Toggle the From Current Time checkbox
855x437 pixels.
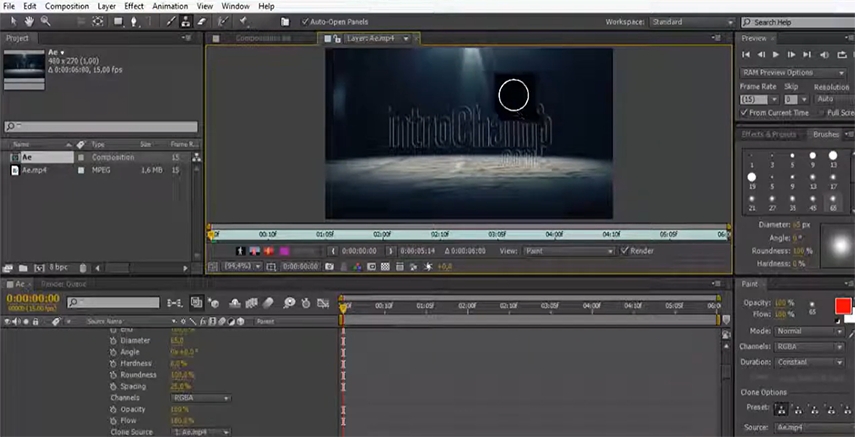(x=744, y=112)
